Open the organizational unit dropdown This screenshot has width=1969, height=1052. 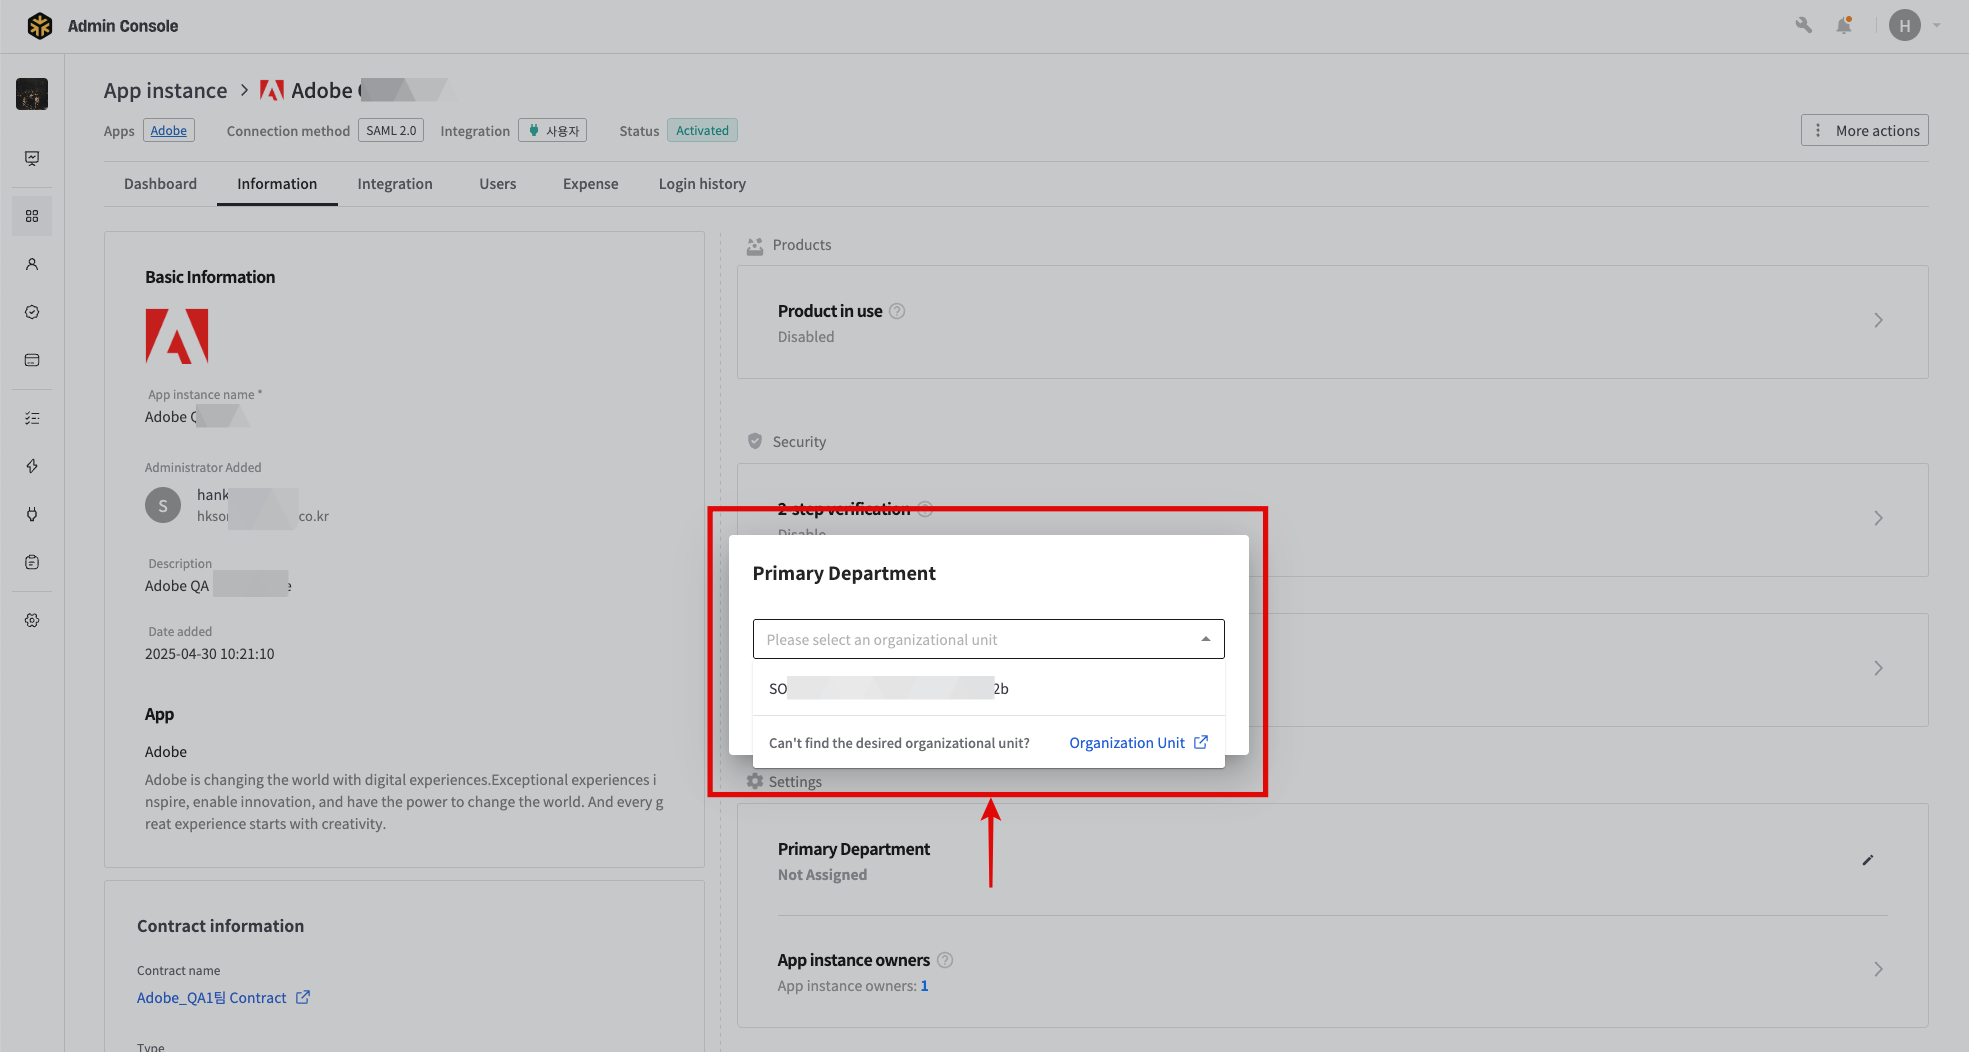tap(988, 639)
